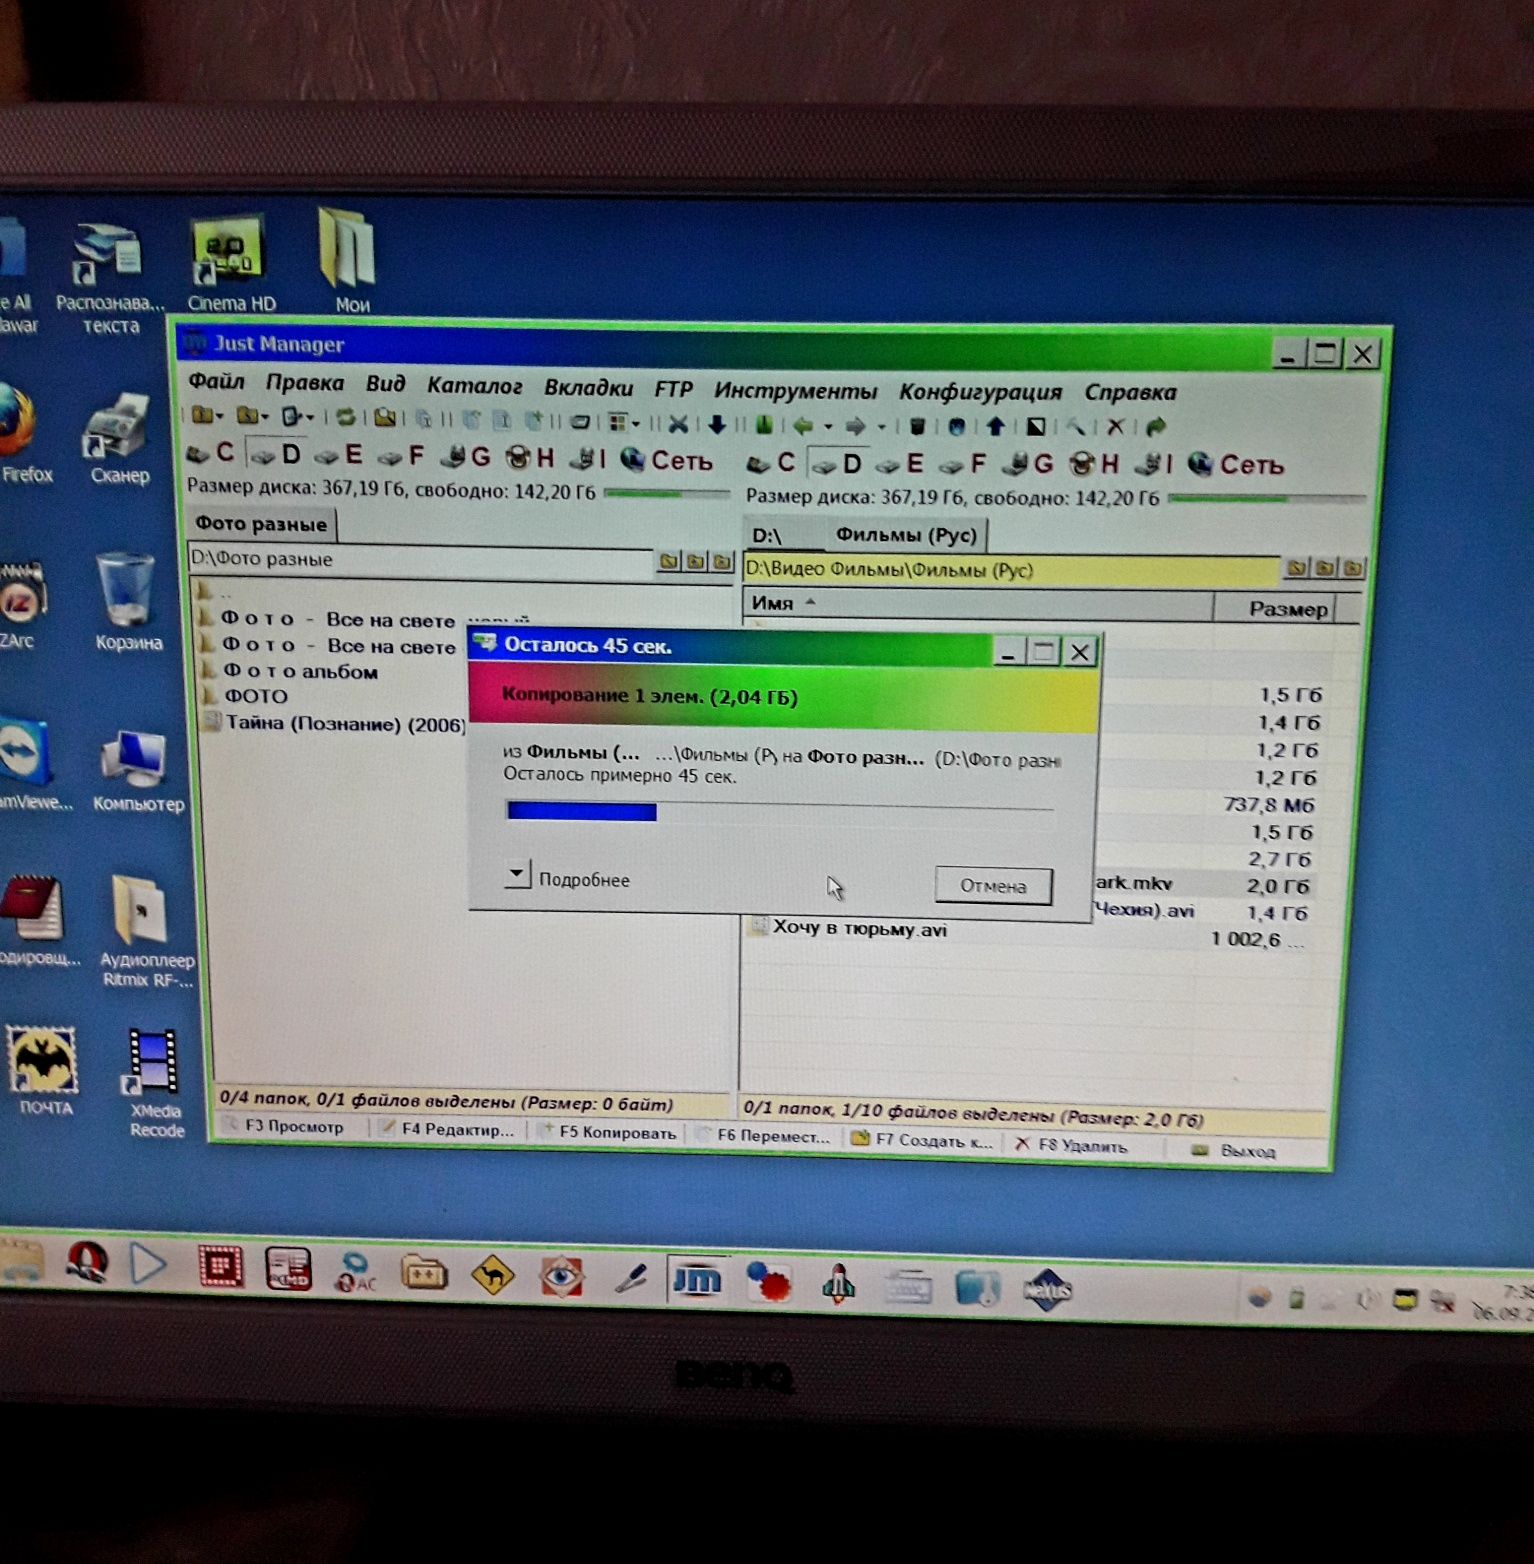This screenshot has width=1534, height=1564.
Task: Click F5 Копировать button
Action: click(608, 1132)
